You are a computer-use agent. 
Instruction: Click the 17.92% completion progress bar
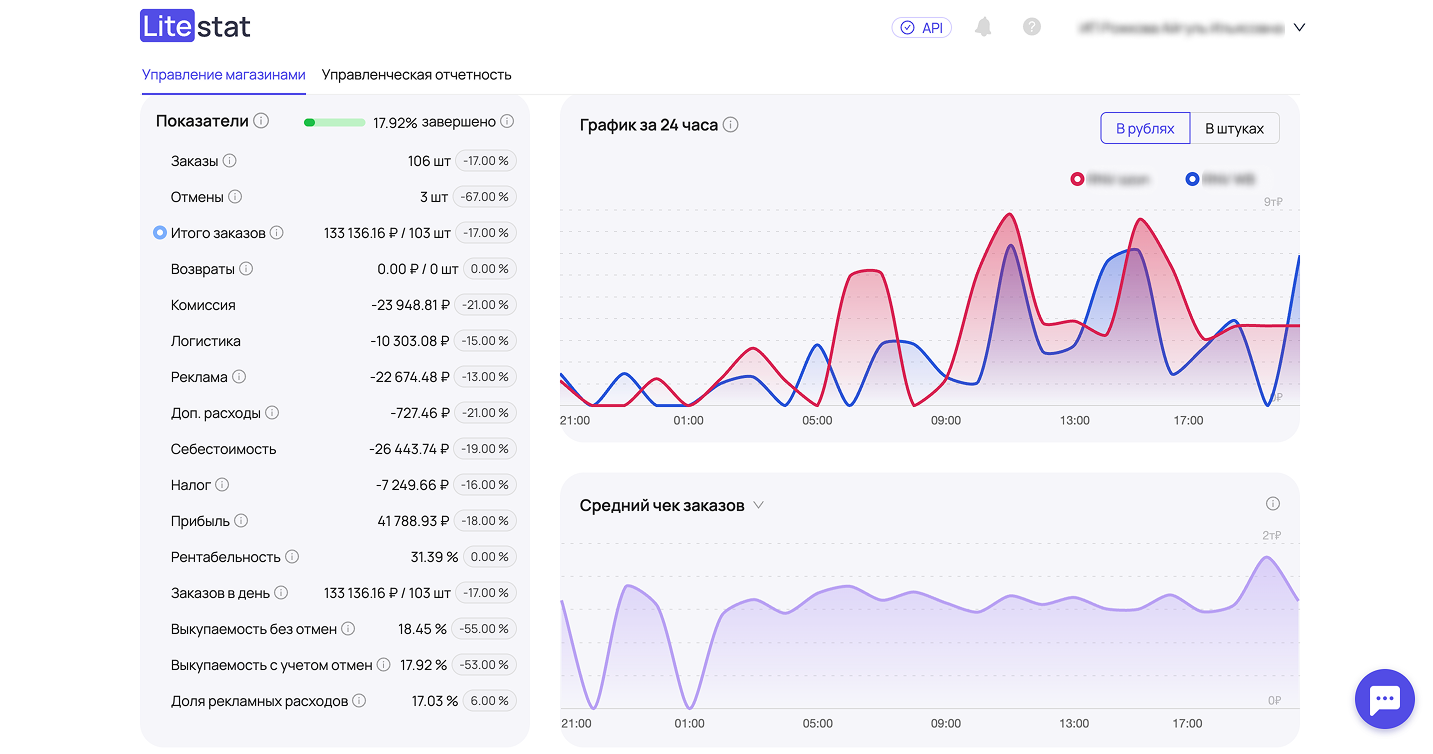coord(334,122)
